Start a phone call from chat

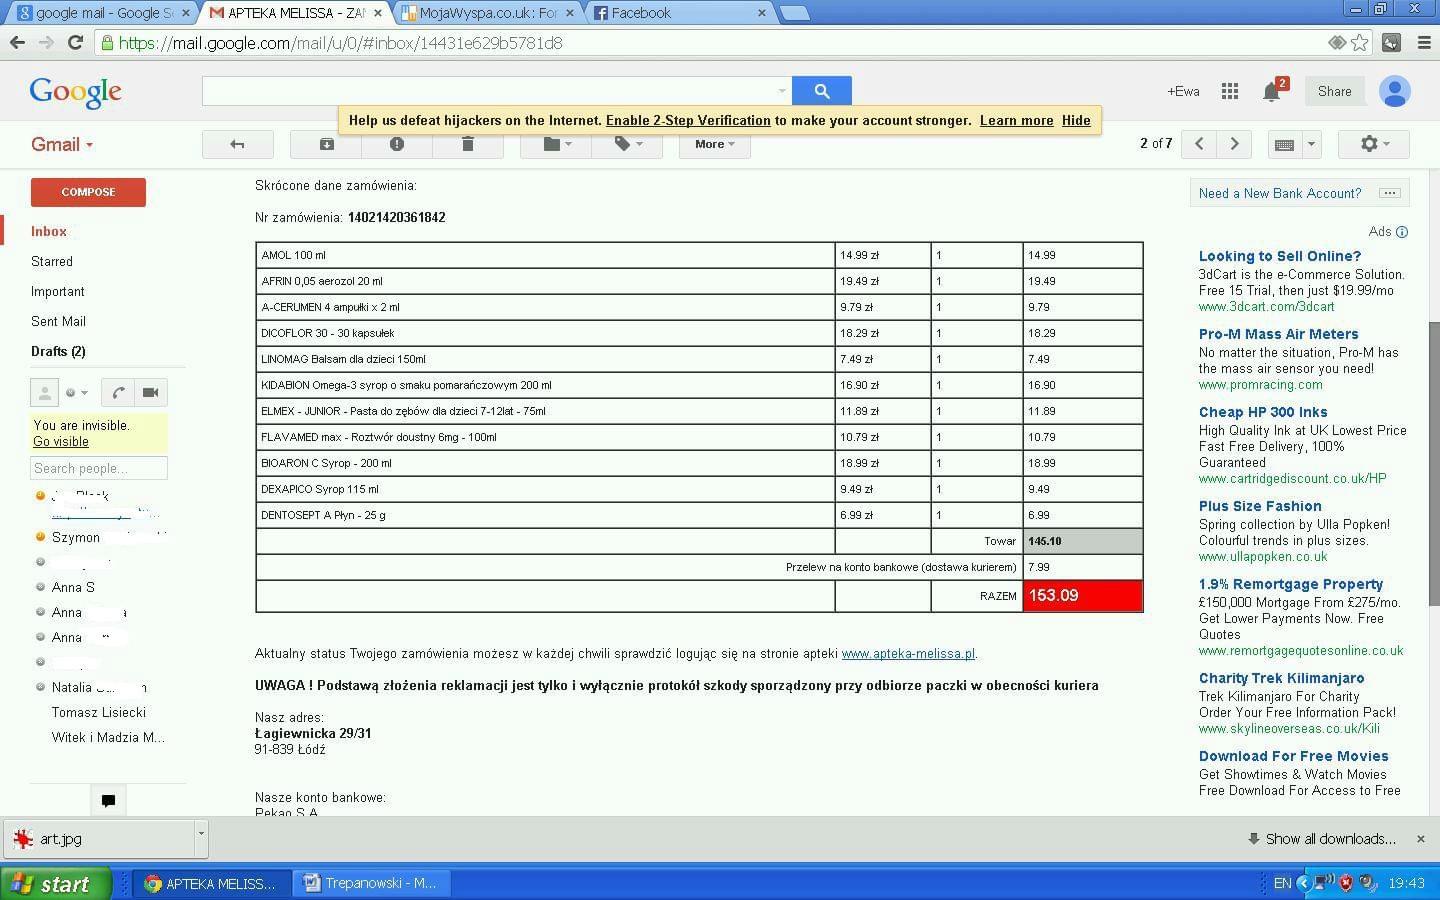point(118,393)
